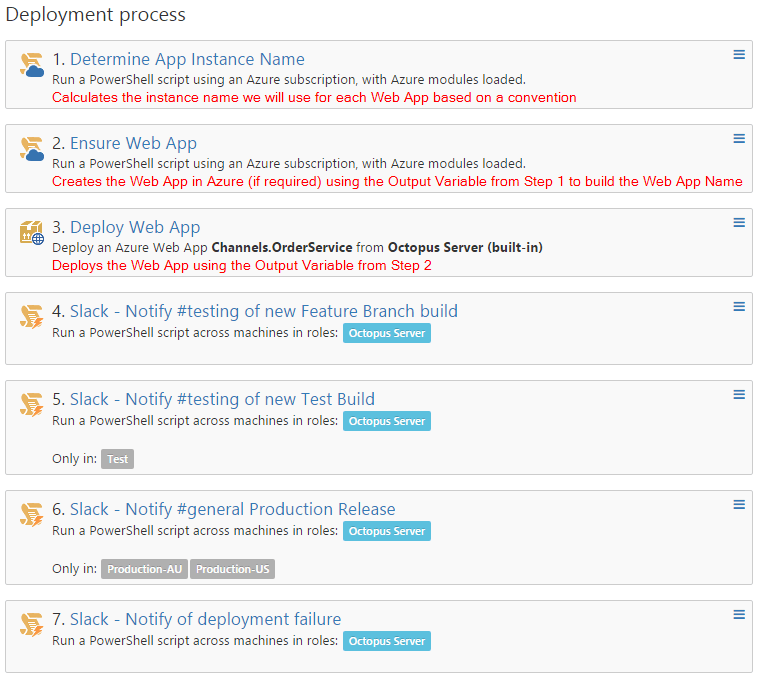Open the Ensure Web App step
Screen dimensions: 765x680
[133, 143]
